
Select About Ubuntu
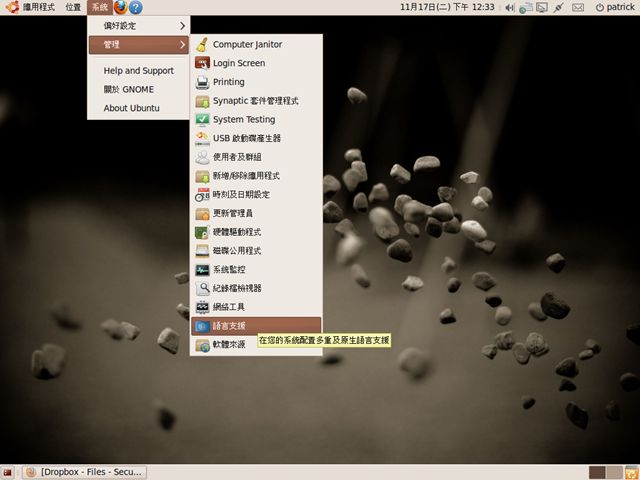(x=139, y=108)
